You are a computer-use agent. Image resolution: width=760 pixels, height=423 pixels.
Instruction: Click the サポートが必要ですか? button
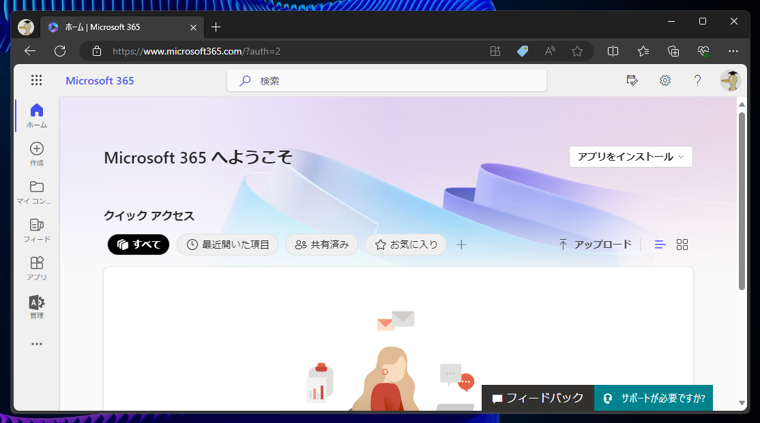coord(653,398)
